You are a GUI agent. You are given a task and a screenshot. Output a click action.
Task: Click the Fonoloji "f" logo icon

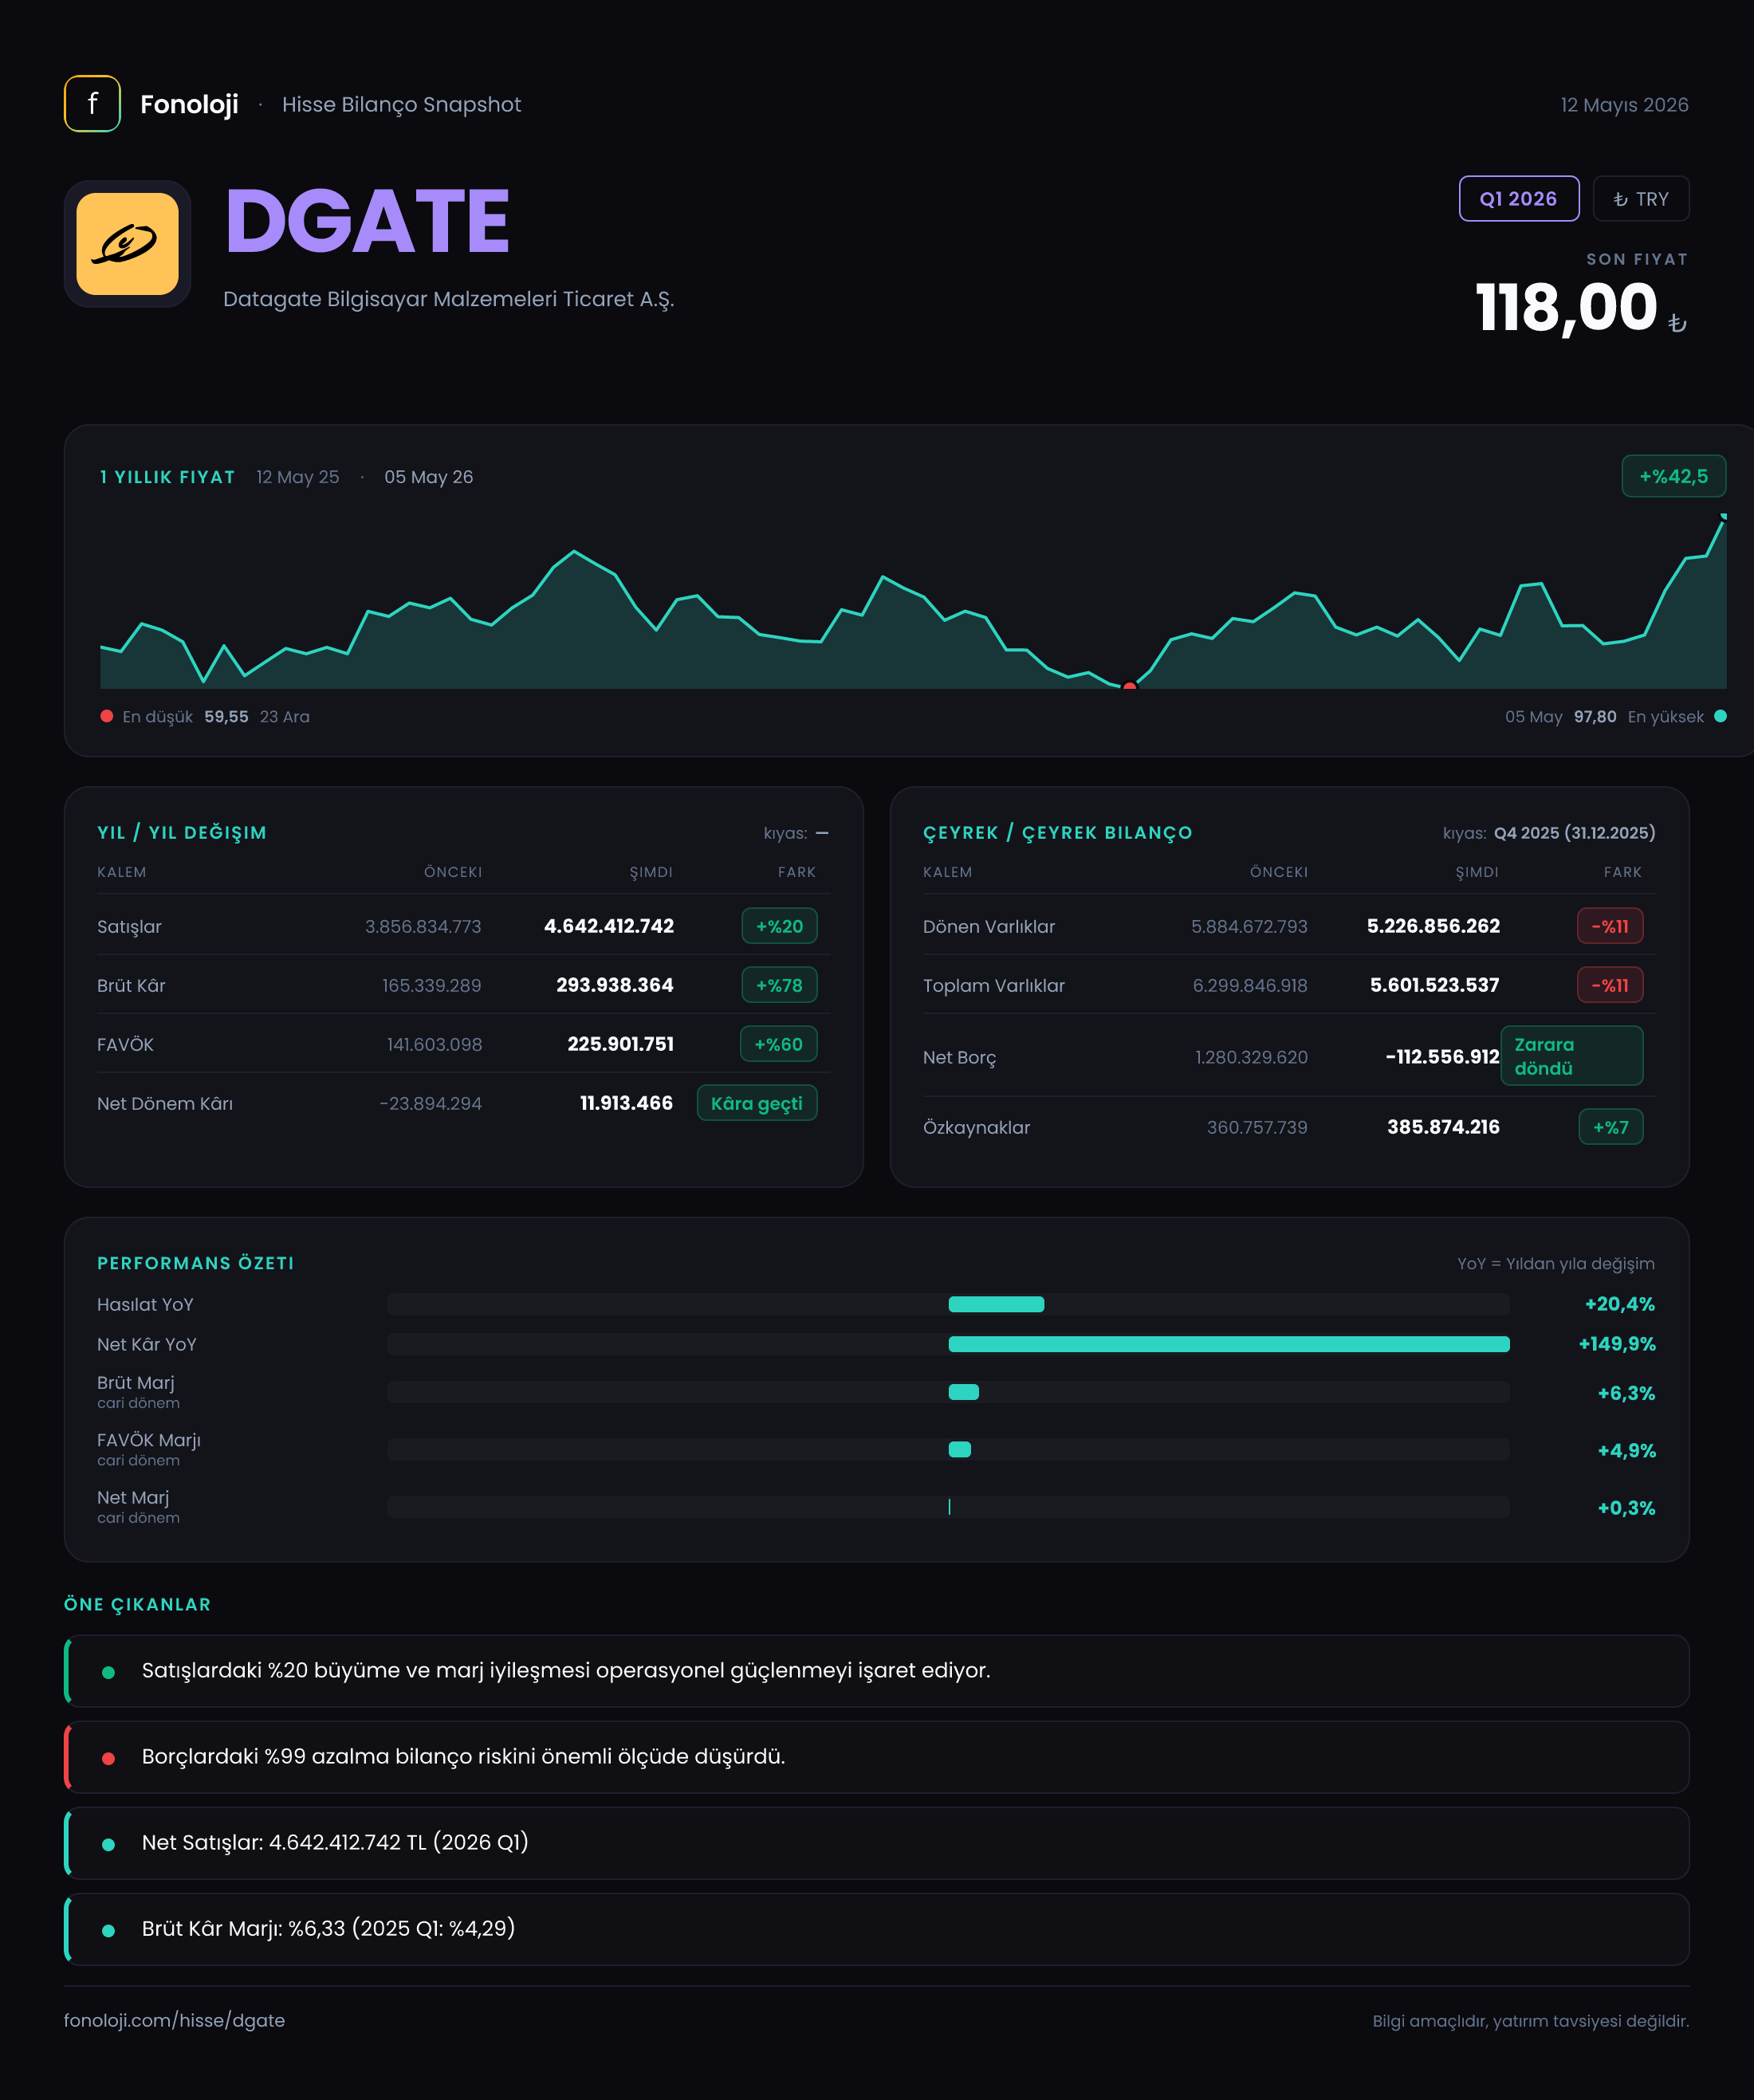click(x=92, y=104)
